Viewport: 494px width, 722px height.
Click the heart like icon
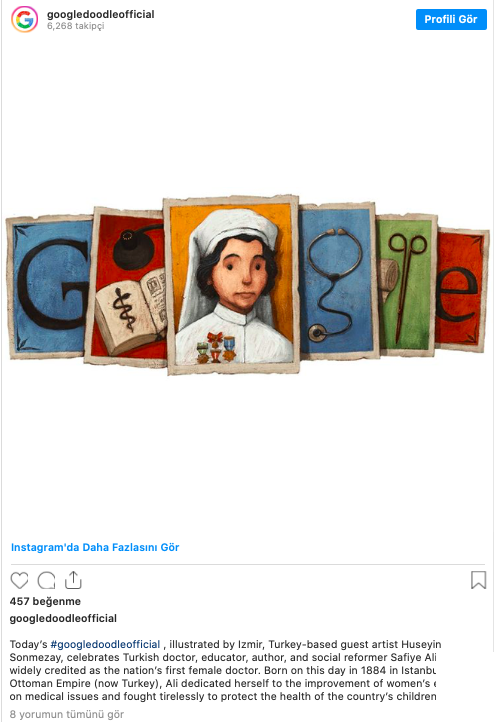19,580
